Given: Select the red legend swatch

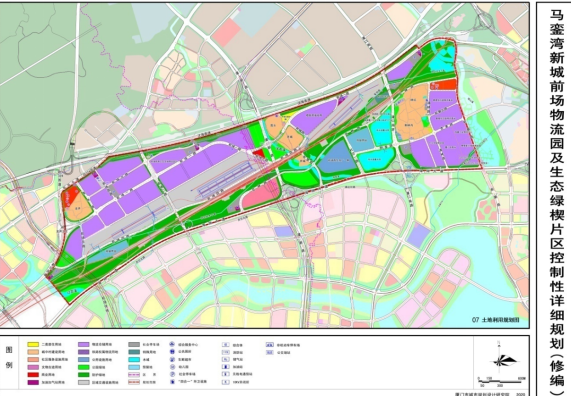Looking at the screenshot, I should [33, 375].
